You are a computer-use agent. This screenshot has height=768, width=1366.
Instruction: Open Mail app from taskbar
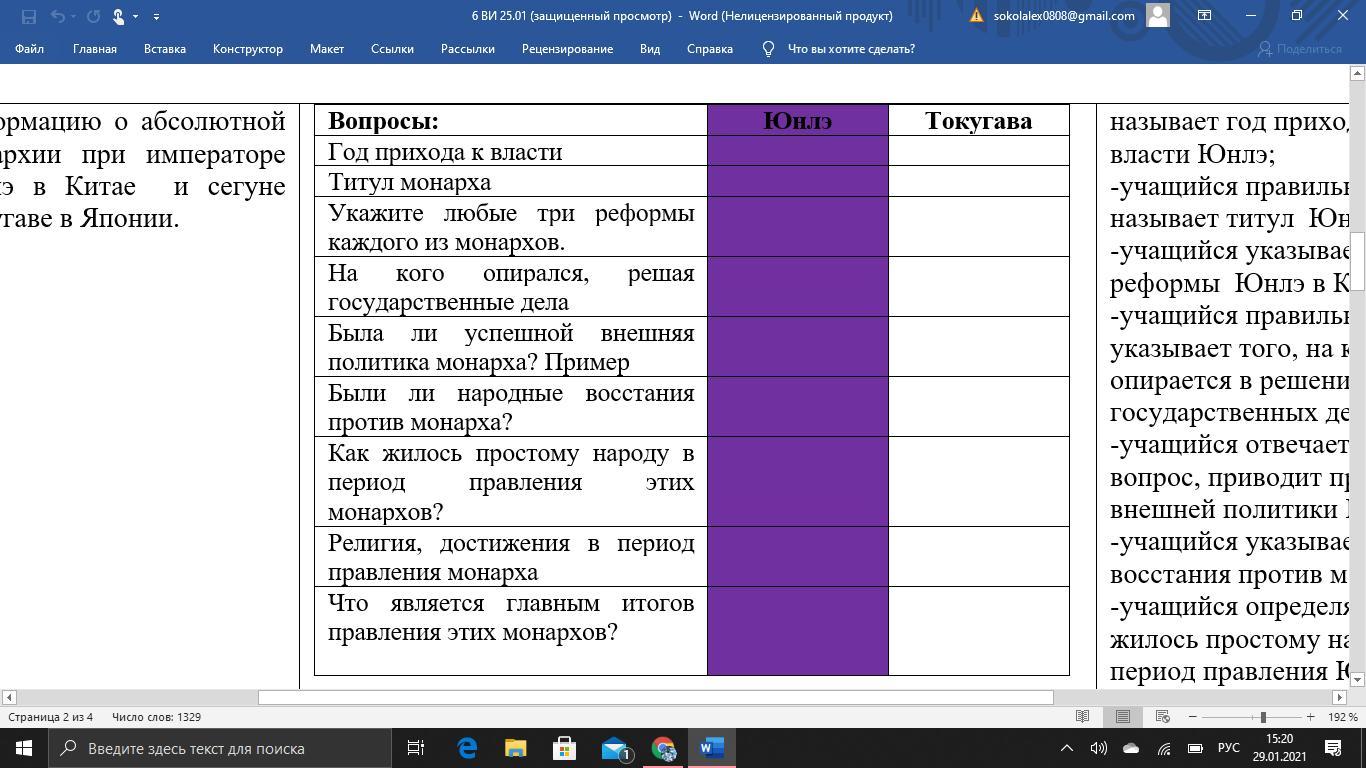click(x=614, y=748)
